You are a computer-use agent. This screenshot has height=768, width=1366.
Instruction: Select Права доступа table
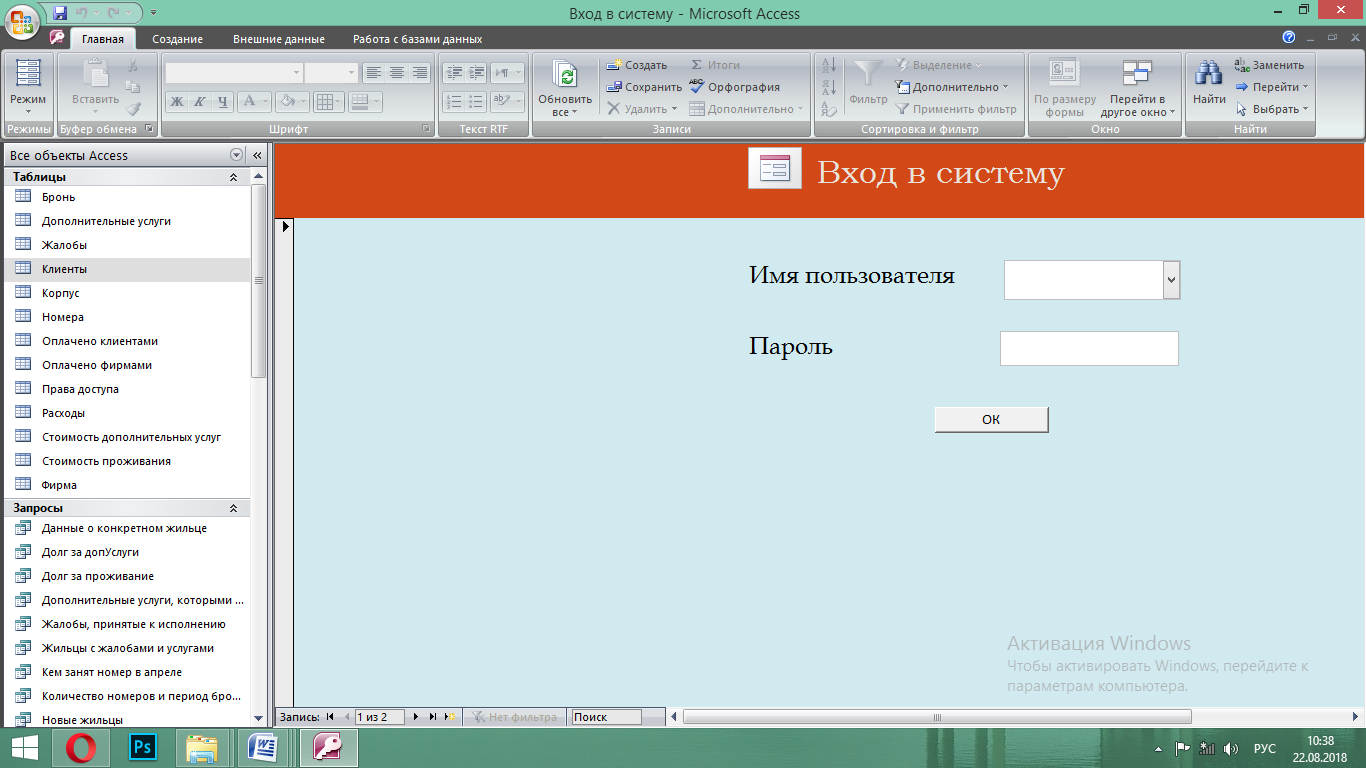[126, 389]
